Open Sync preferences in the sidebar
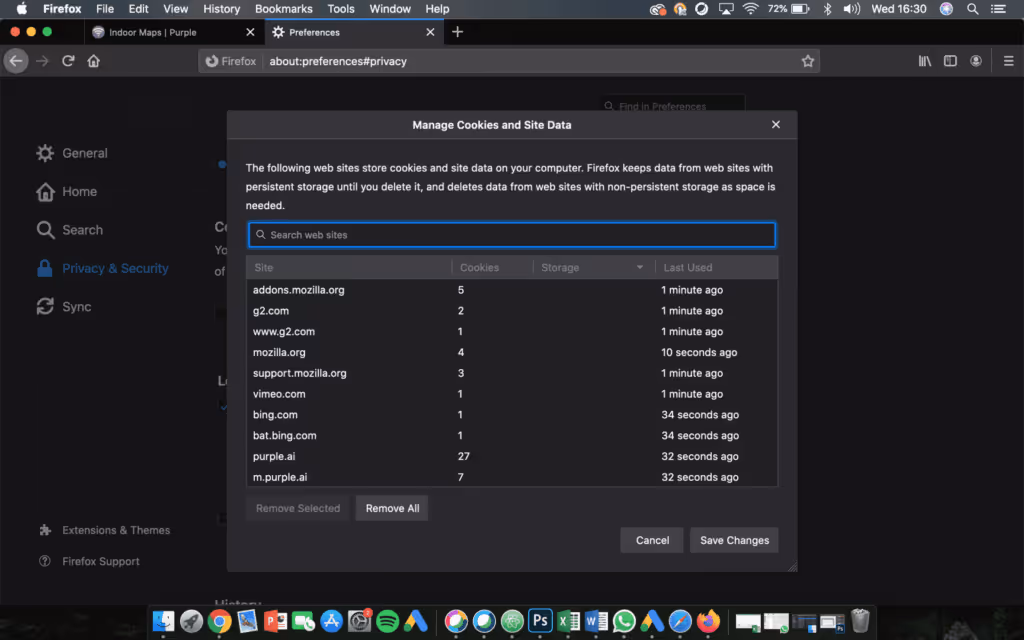Screen dimensions: 1024x640 pos(64,306)
